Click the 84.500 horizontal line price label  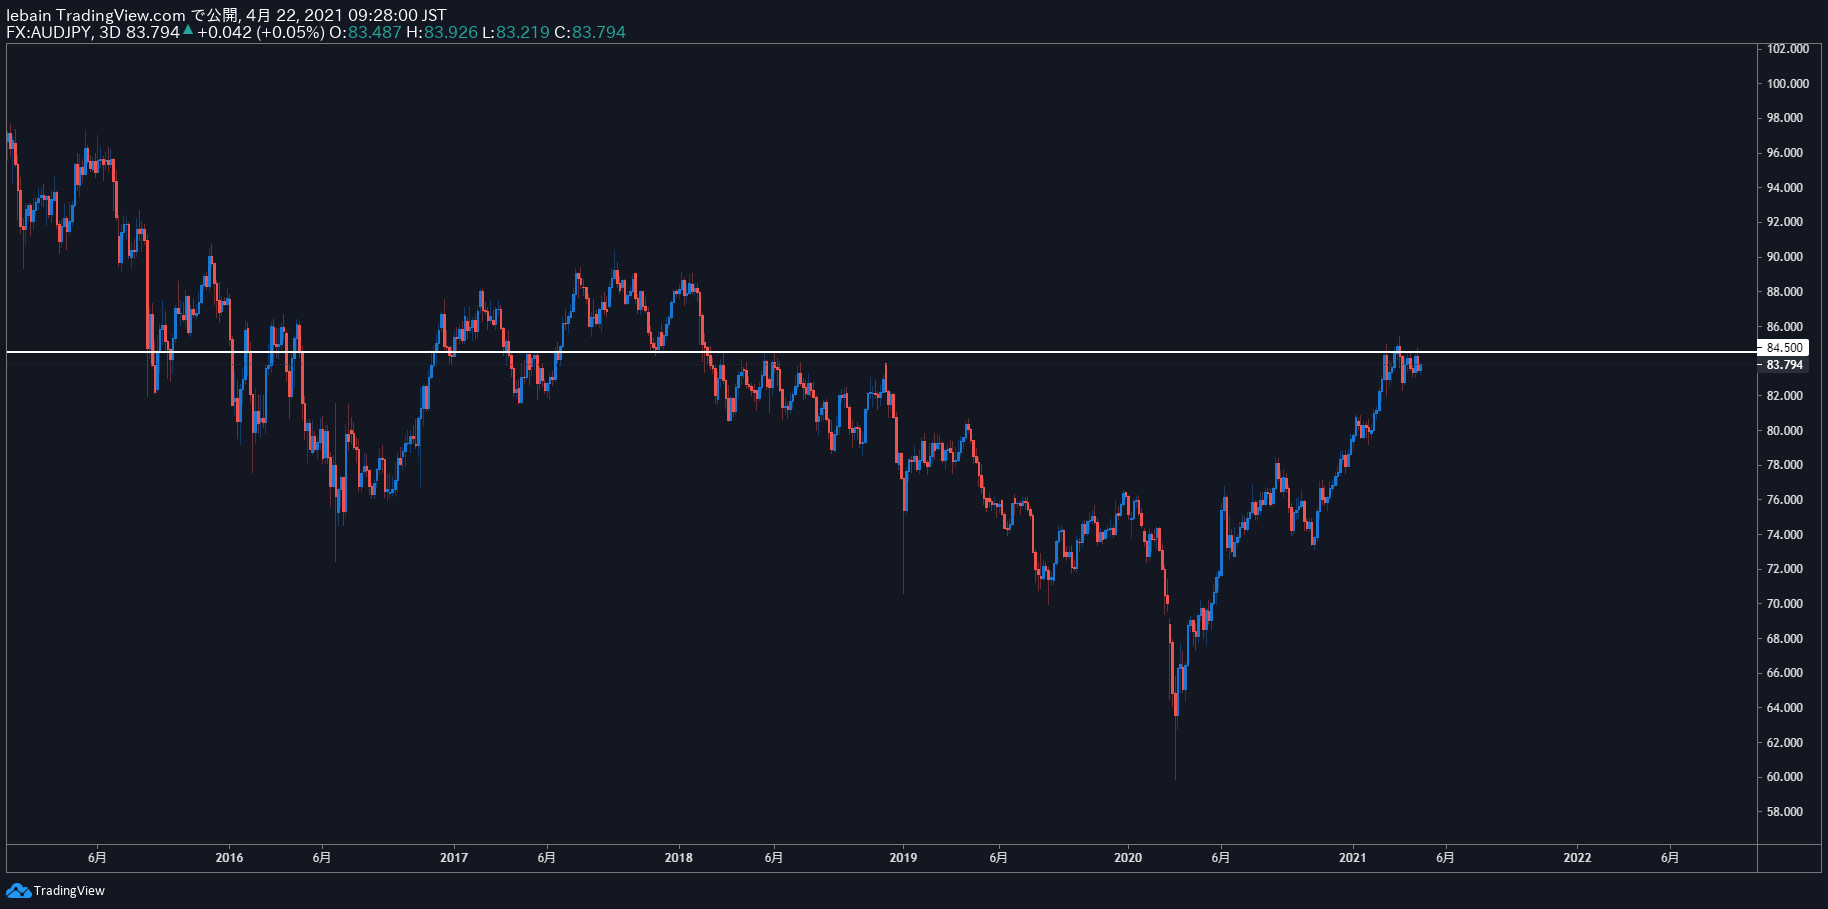(x=1784, y=348)
